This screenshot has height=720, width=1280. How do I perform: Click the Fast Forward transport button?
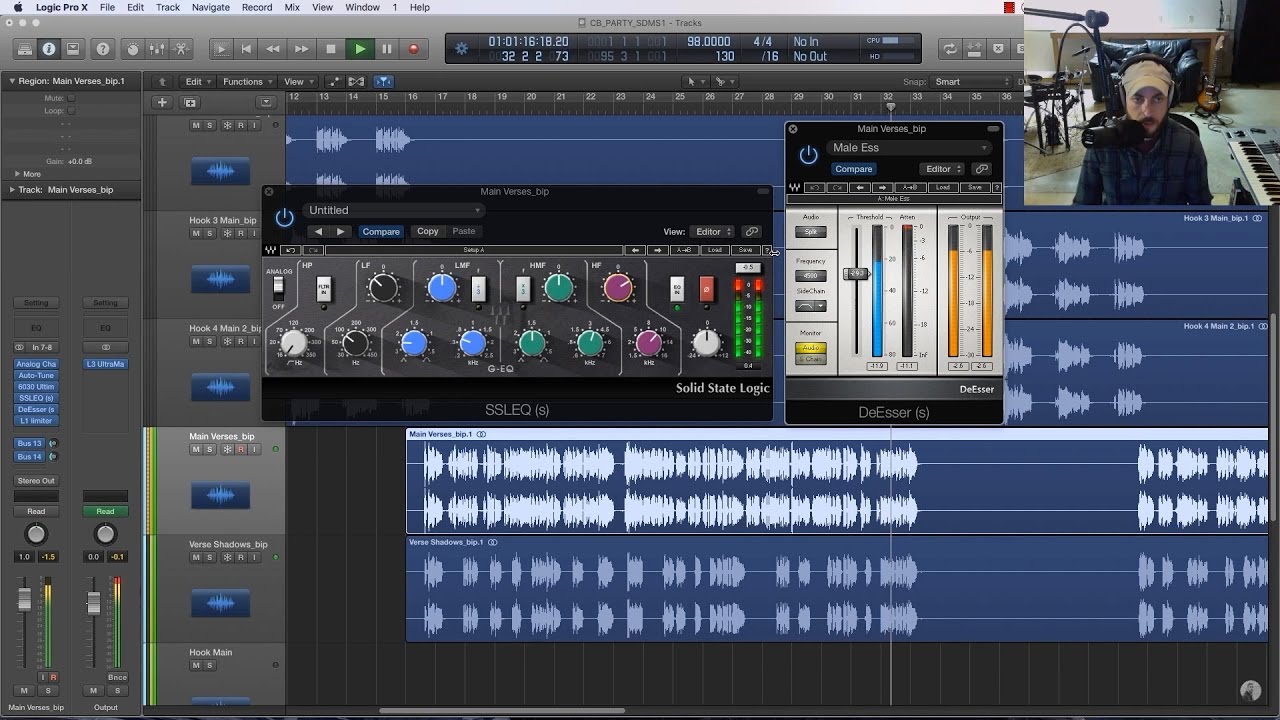[x=301, y=49]
